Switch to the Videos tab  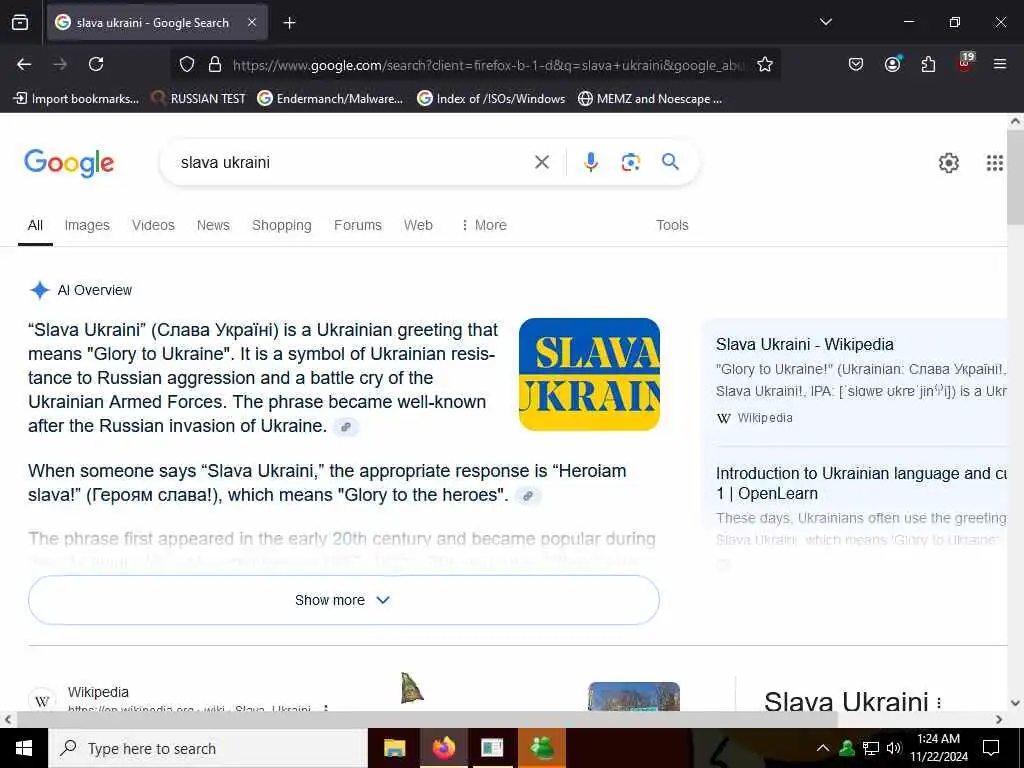coord(153,225)
